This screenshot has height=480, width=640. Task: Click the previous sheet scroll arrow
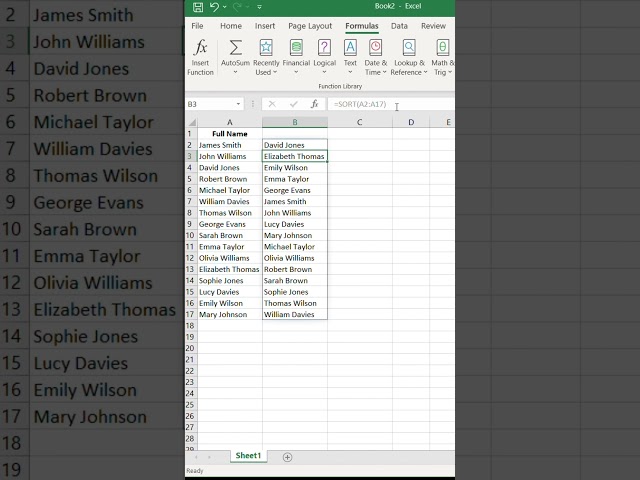[196, 457]
